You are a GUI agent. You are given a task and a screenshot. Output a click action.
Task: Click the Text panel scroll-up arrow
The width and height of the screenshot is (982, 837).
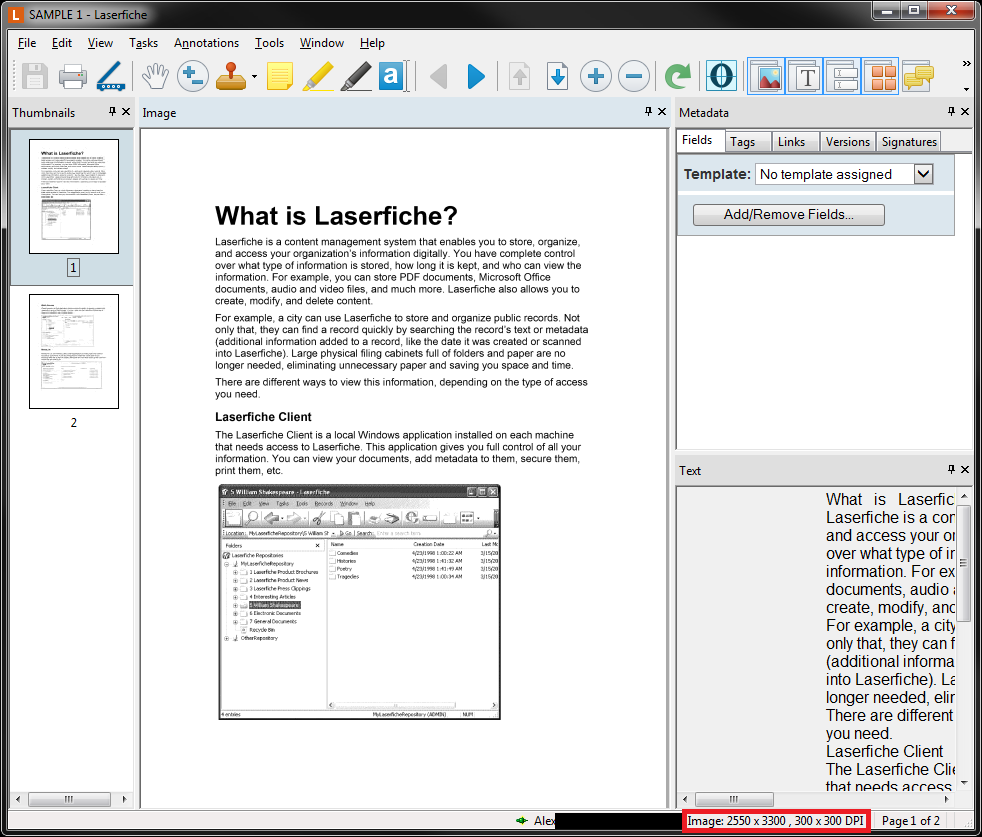[964, 496]
